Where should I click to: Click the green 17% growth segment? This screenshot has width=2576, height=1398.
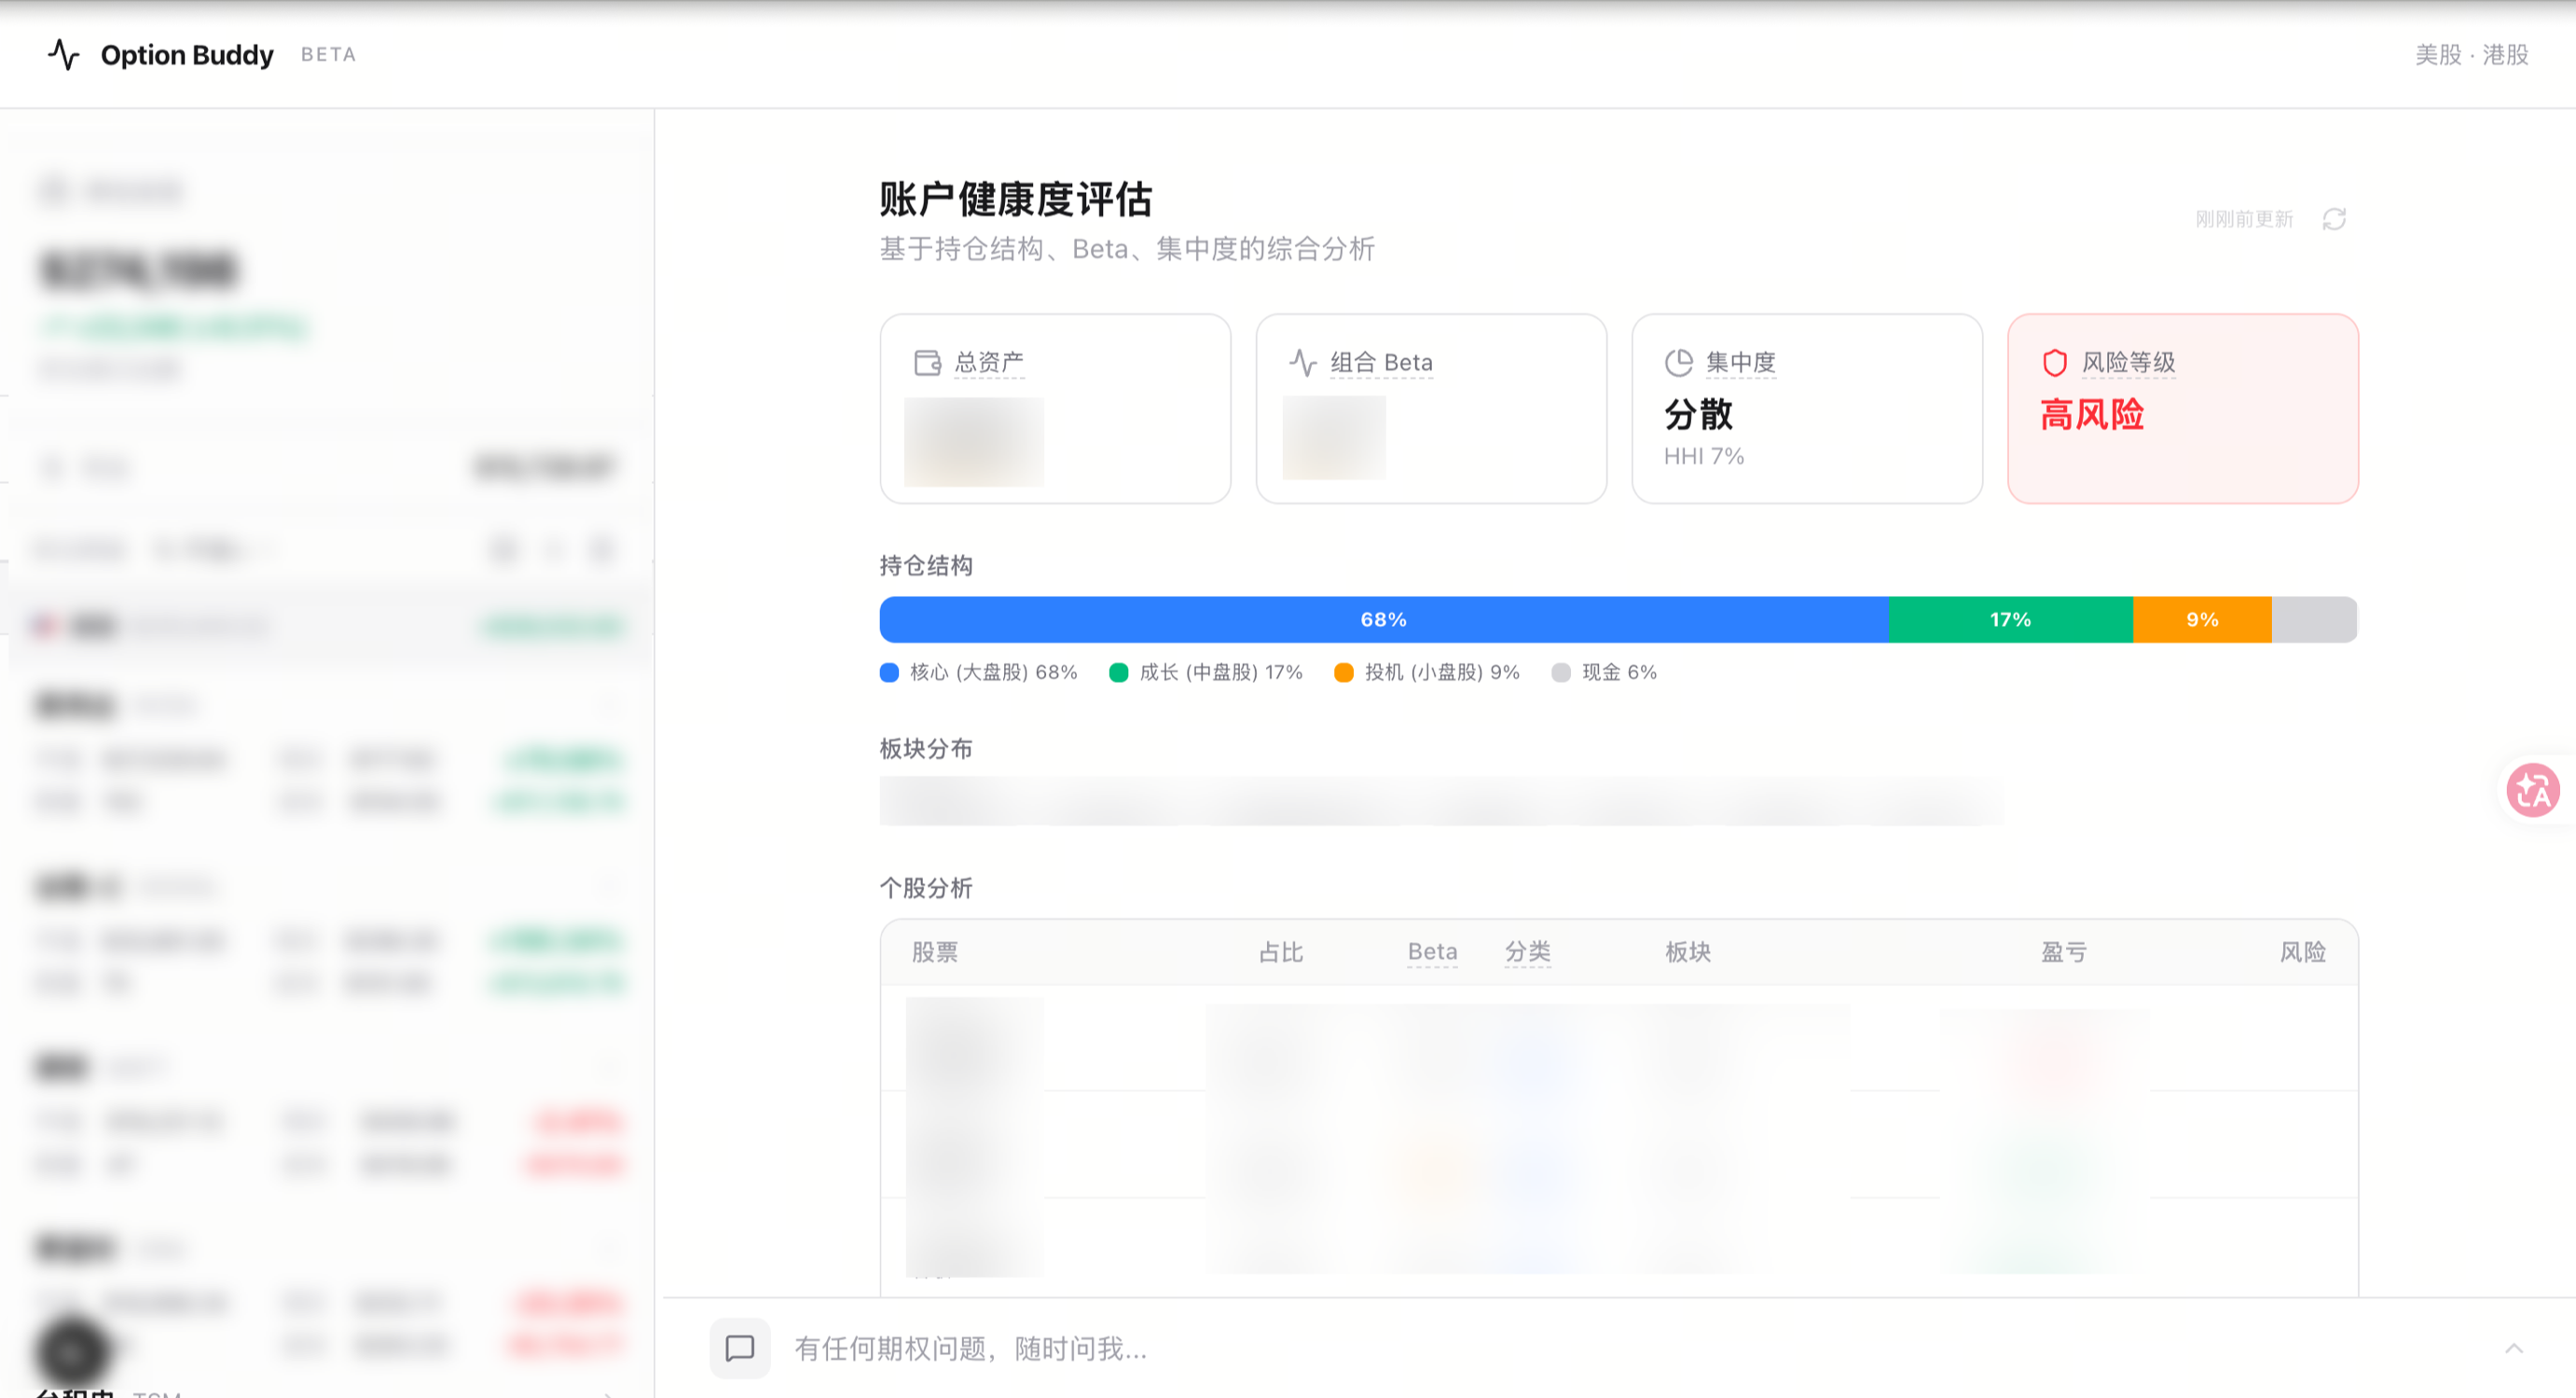2010,619
